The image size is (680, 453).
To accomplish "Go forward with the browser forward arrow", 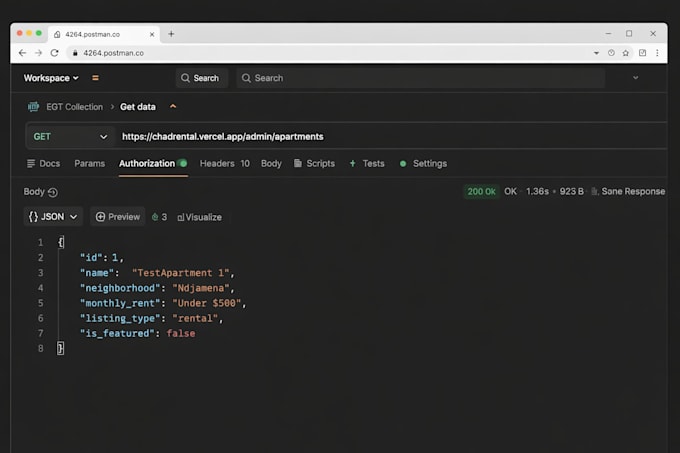I will coord(39,53).
